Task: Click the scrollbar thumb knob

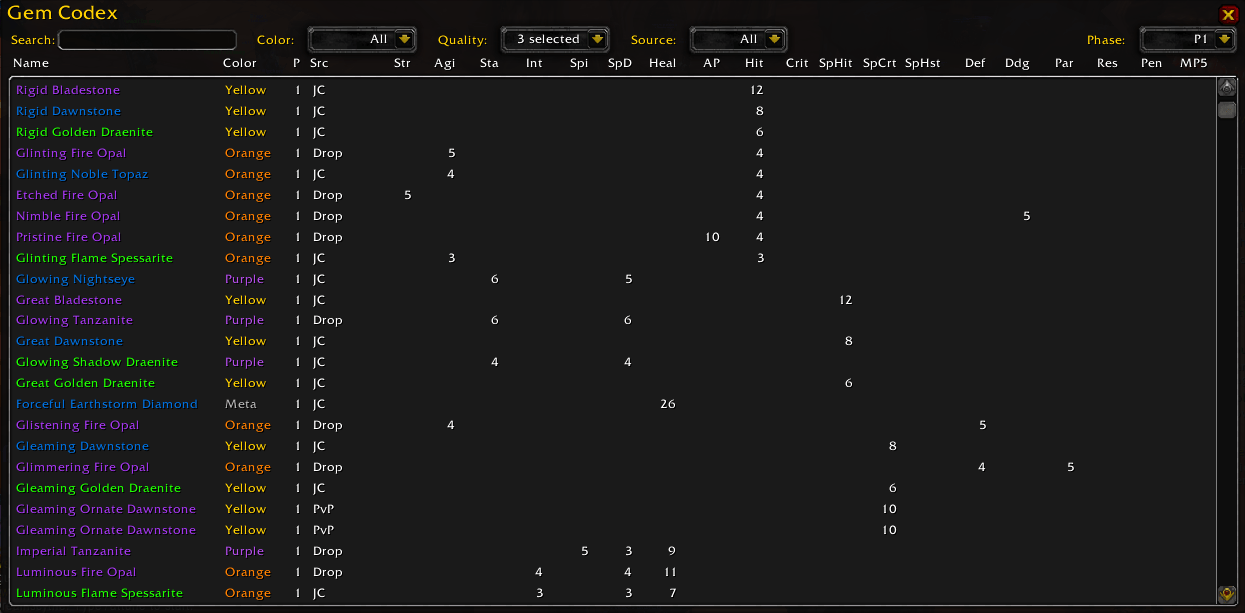Action: 1227,109
